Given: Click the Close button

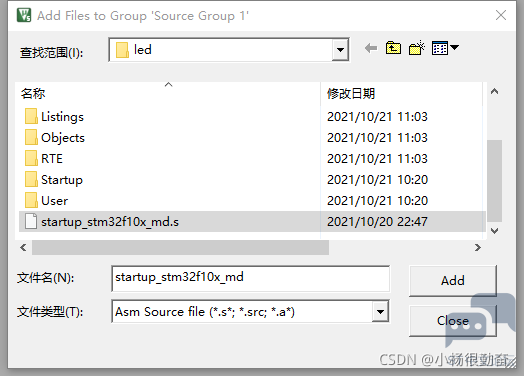Looking at the screenshot, I should tap(453, 321).
